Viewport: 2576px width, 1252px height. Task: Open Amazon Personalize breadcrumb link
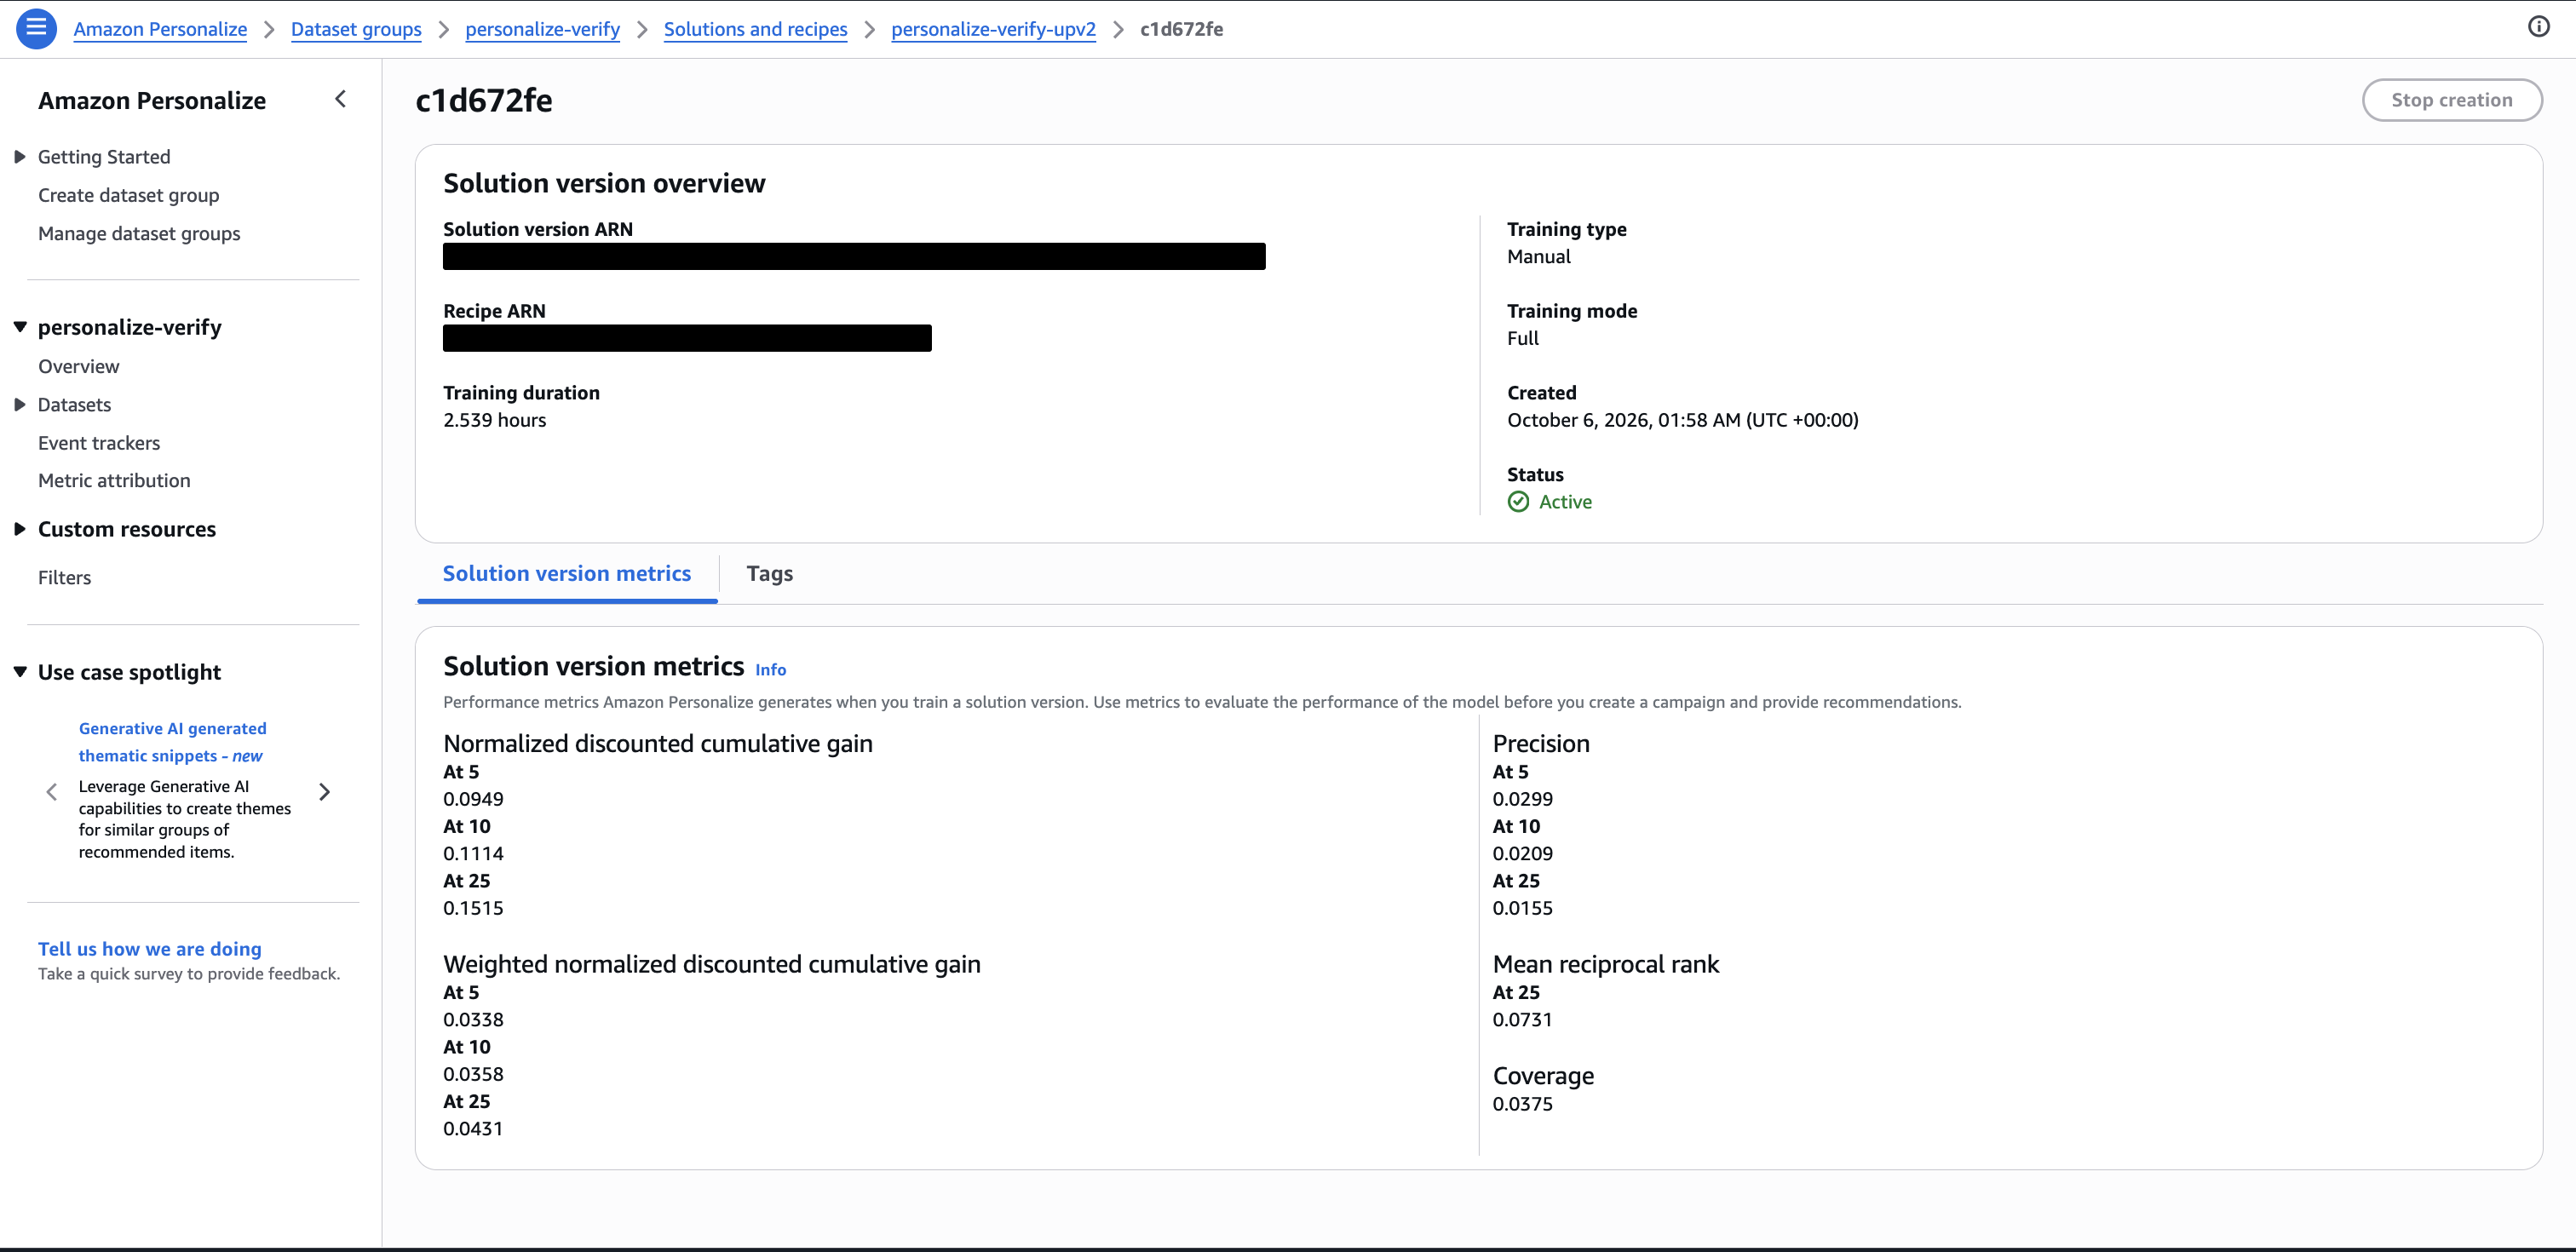tap(160, 29)
